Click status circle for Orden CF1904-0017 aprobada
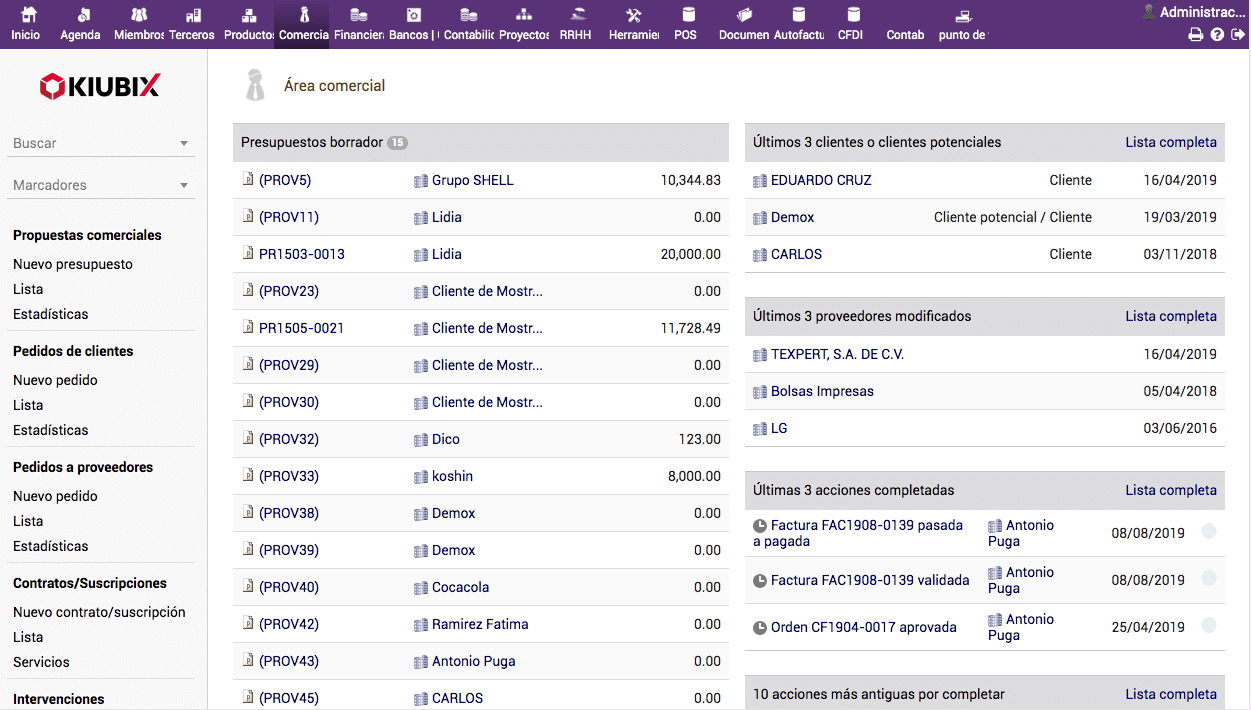 1209,627
